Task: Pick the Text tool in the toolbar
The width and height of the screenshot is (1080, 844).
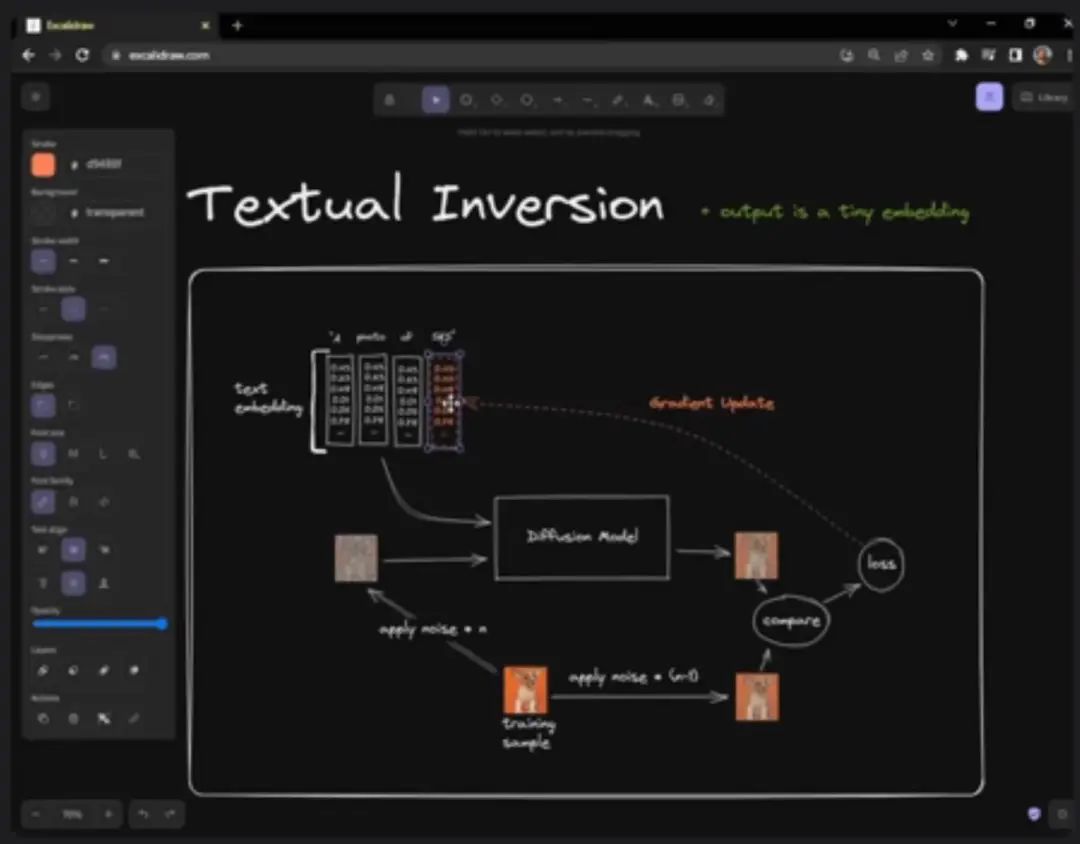Action: click(x=648, y=100)
